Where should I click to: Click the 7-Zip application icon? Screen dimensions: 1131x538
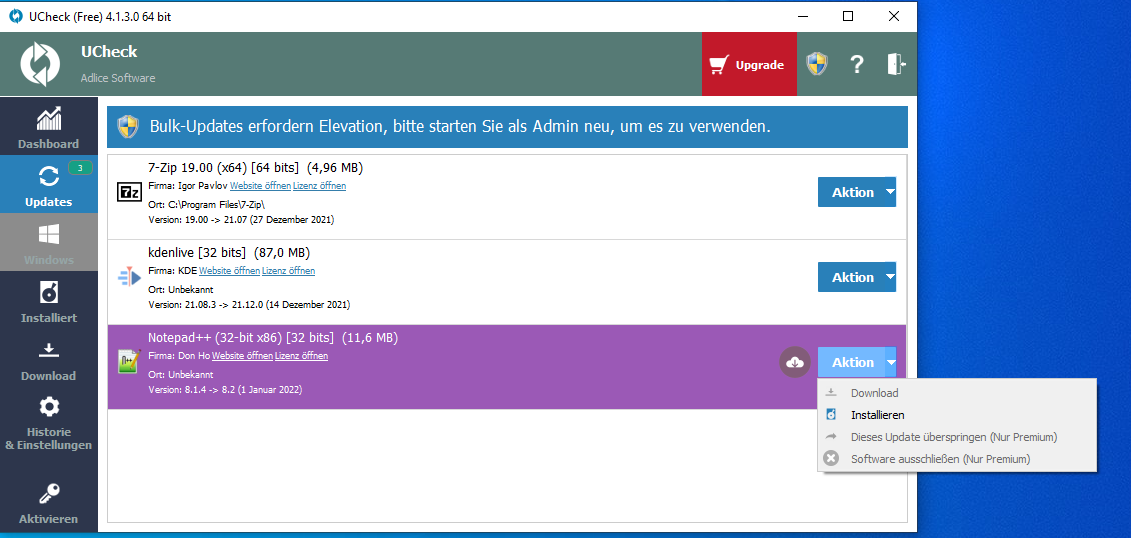[x=128, y=192]
